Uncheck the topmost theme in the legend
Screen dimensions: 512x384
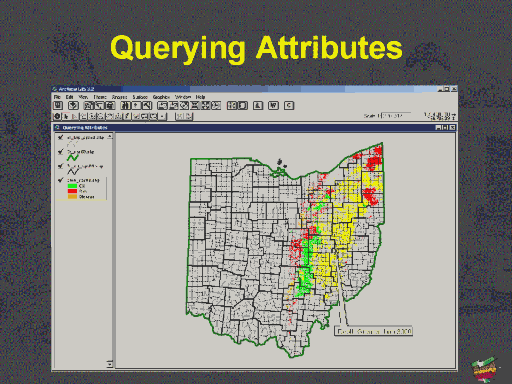tap(61, 137)
